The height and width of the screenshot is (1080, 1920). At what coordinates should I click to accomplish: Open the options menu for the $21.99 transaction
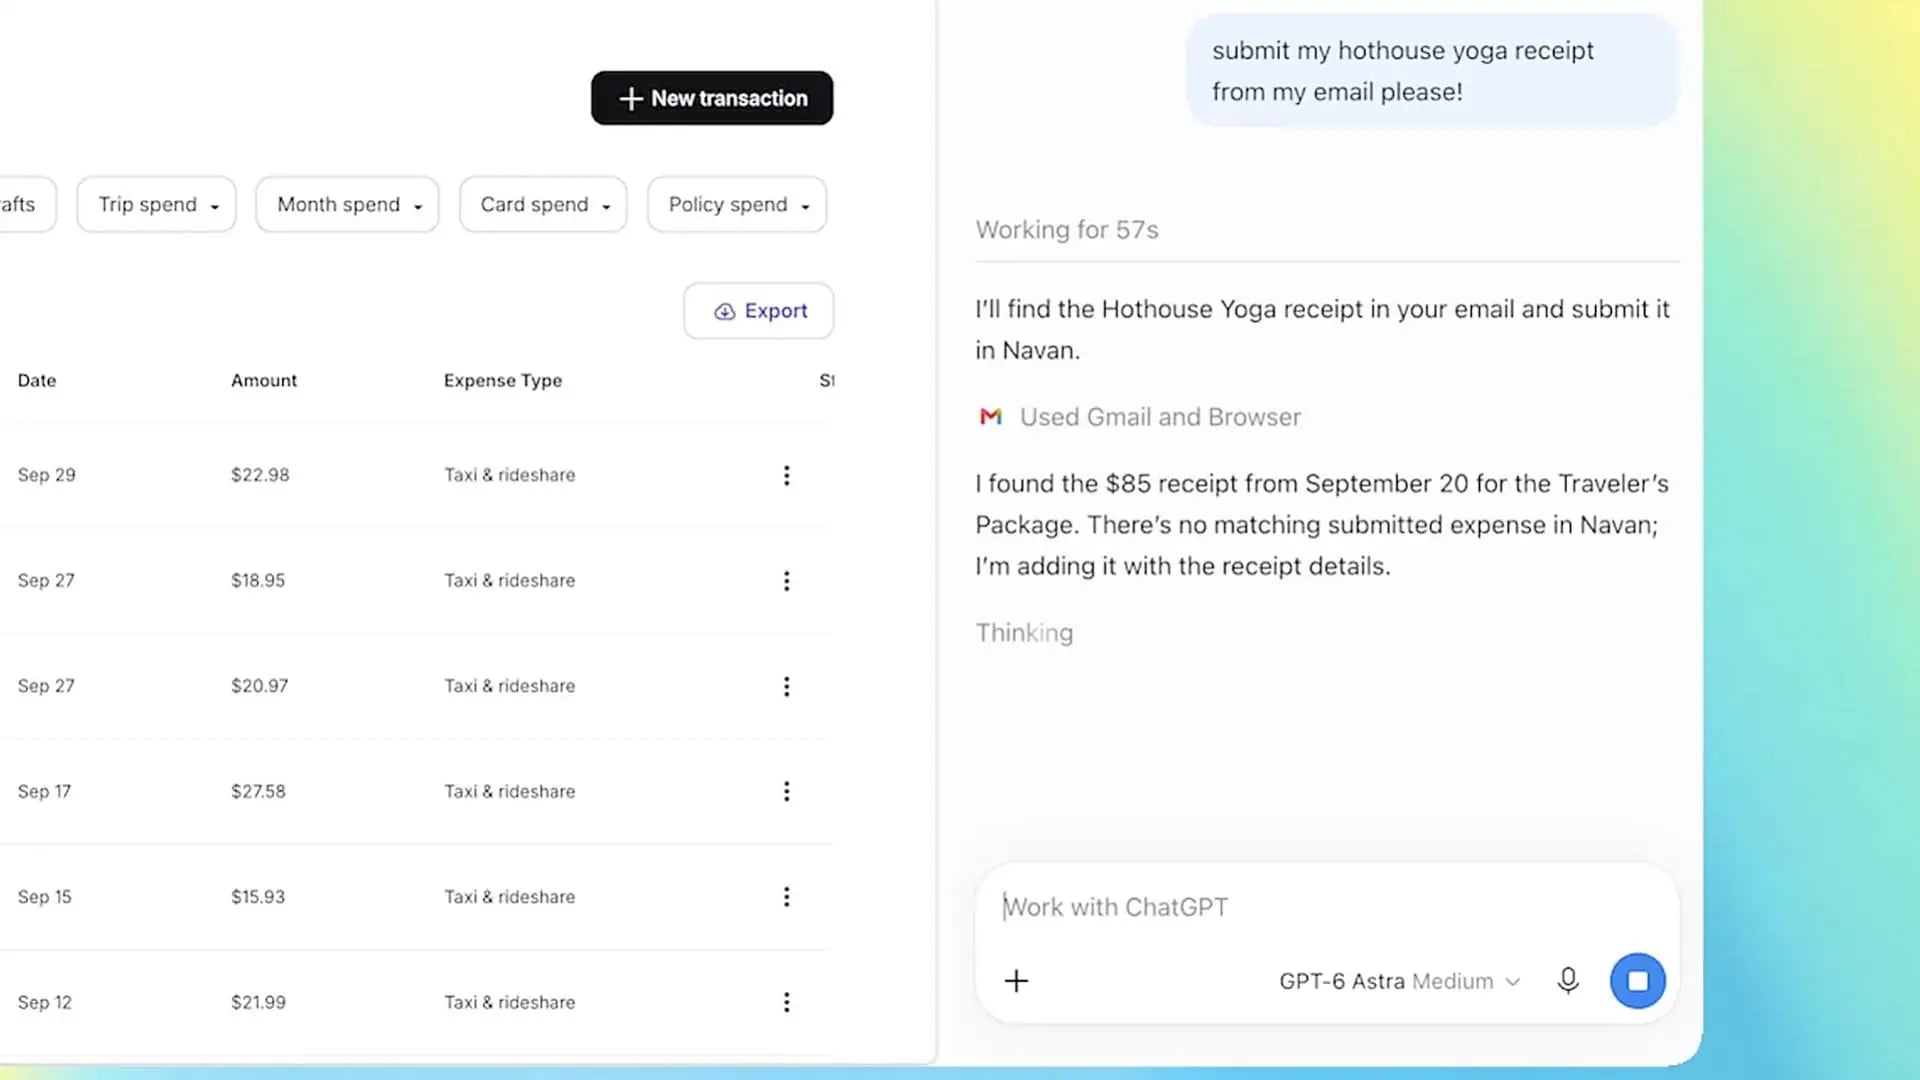pyautogui.click(x=786, y=1002)
